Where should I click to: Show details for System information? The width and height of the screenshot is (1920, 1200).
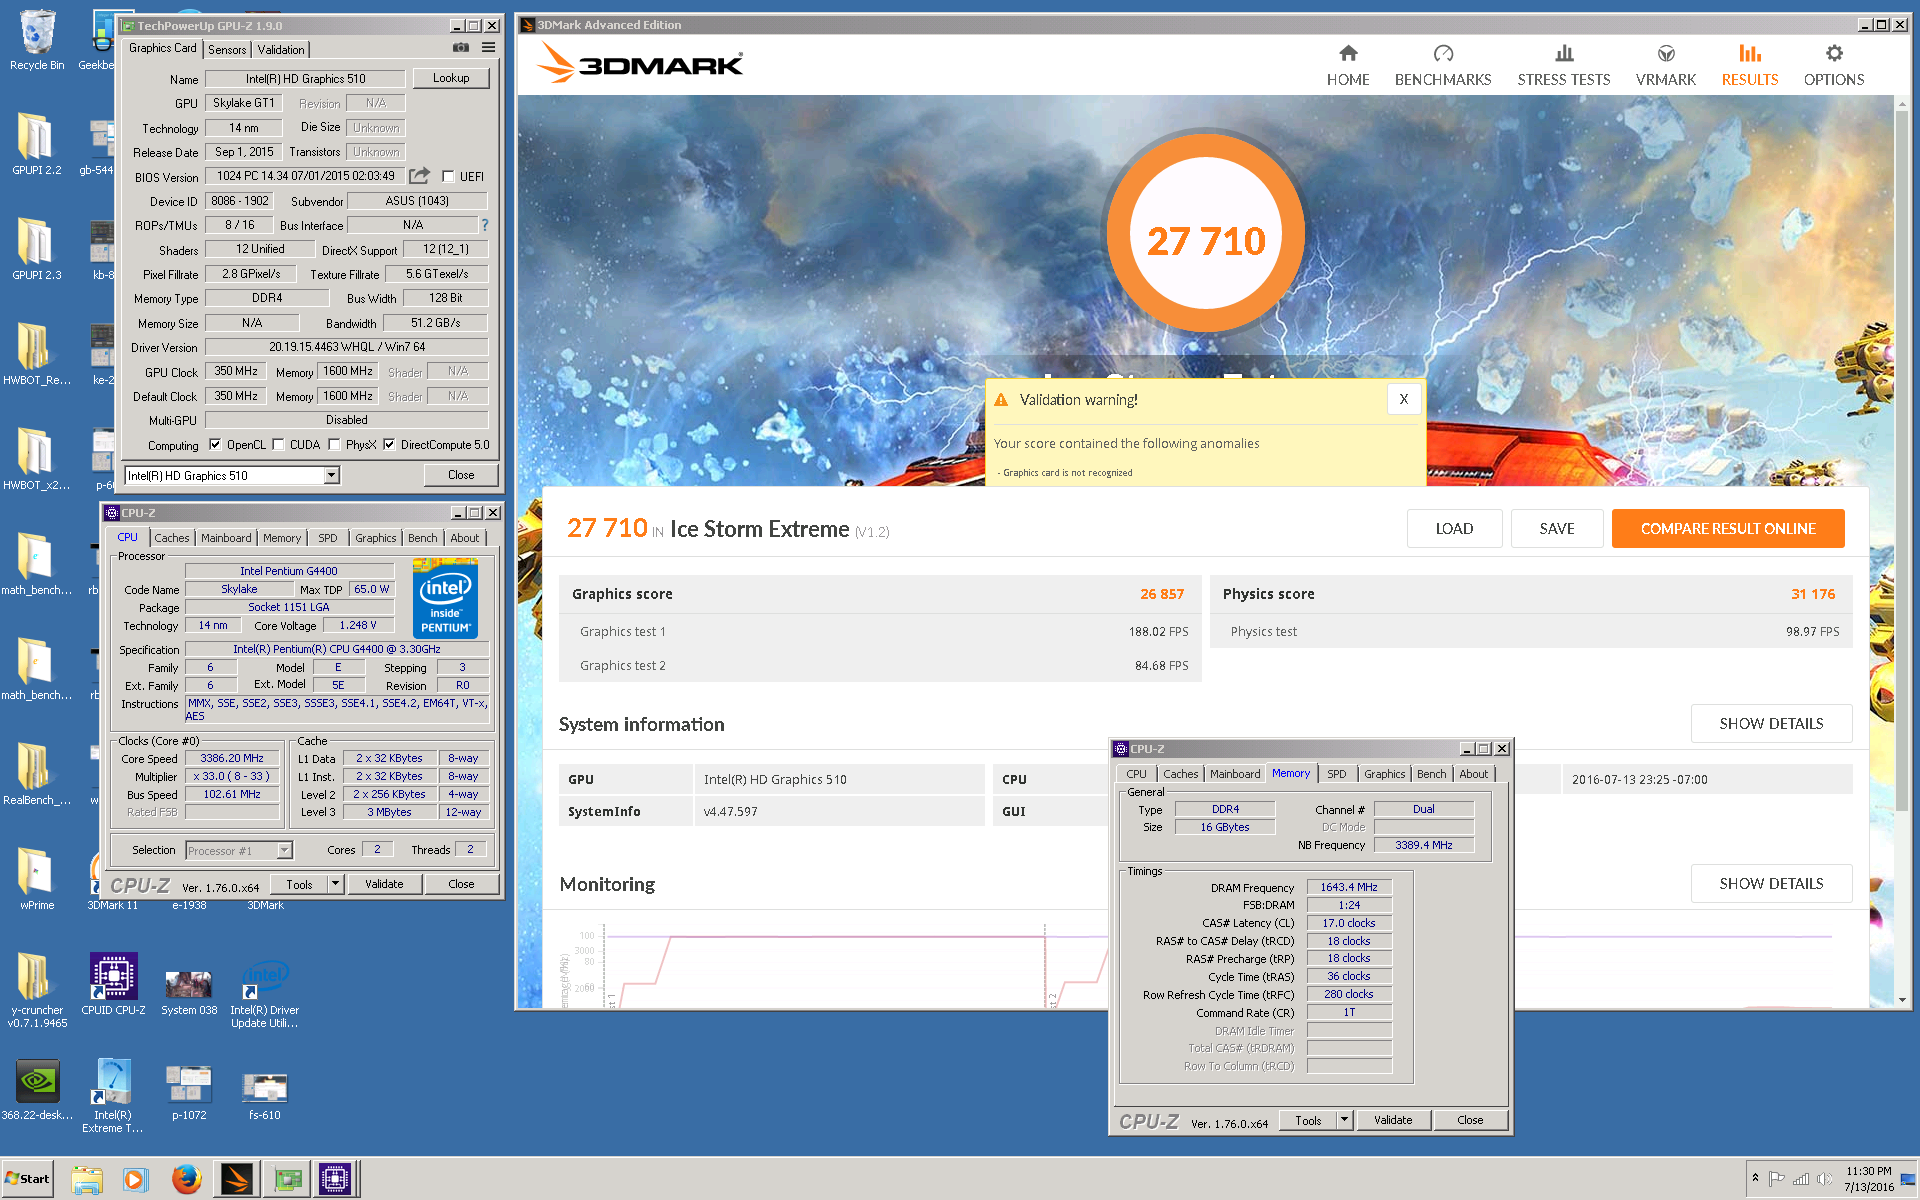1771,723
